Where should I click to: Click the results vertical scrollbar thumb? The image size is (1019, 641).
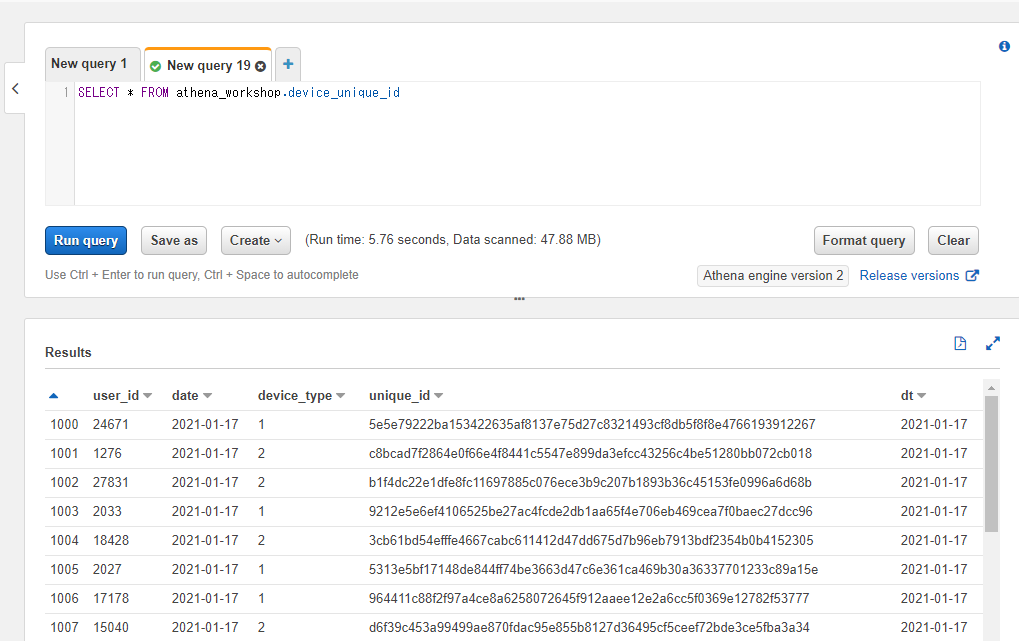[991, 464]
